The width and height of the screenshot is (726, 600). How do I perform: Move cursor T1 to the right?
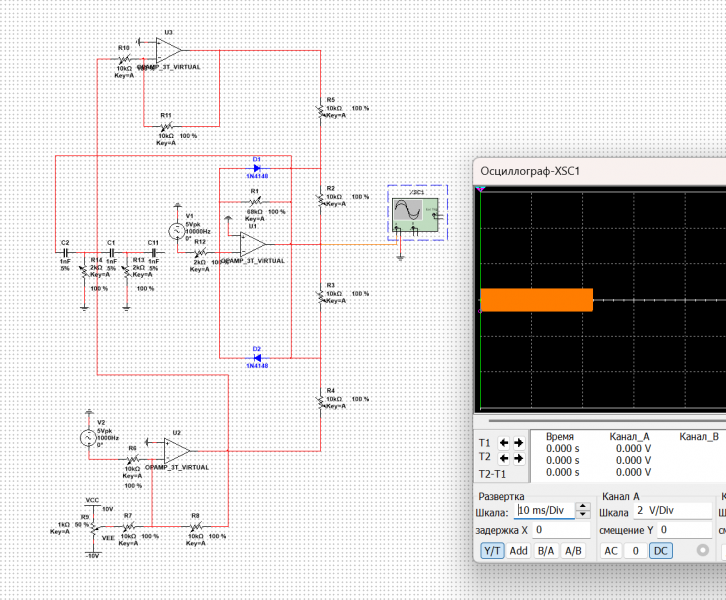point(518,442)
